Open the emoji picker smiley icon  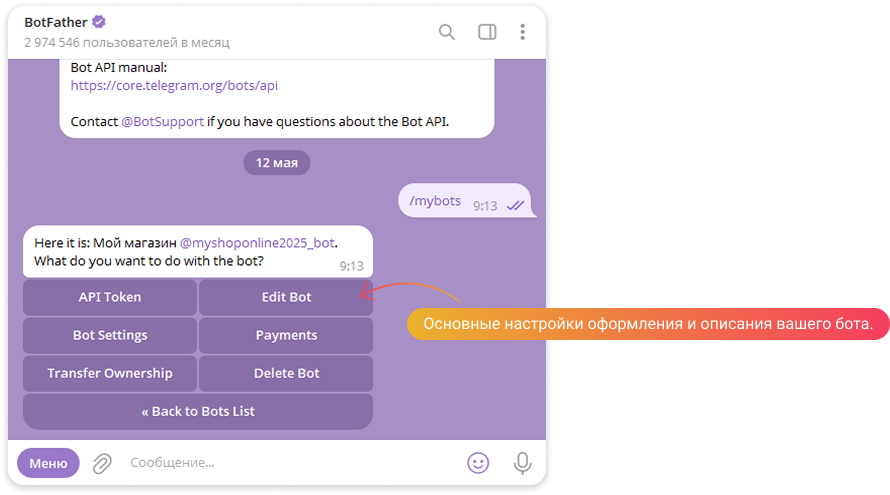click(479, 463)
